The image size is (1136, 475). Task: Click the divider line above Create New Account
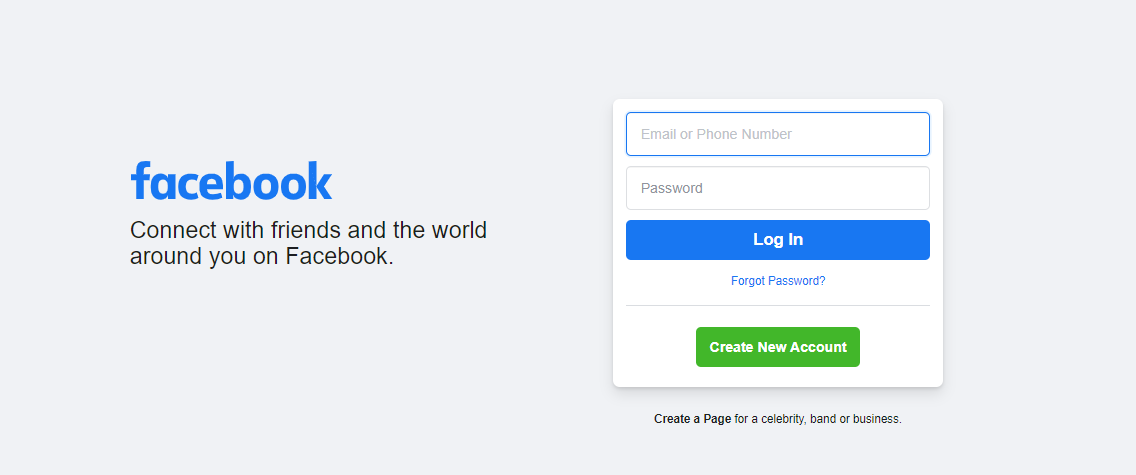(x=777, y=306)
